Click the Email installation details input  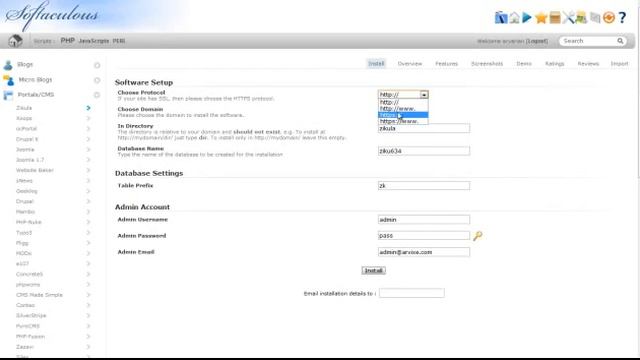coord(411,293)
